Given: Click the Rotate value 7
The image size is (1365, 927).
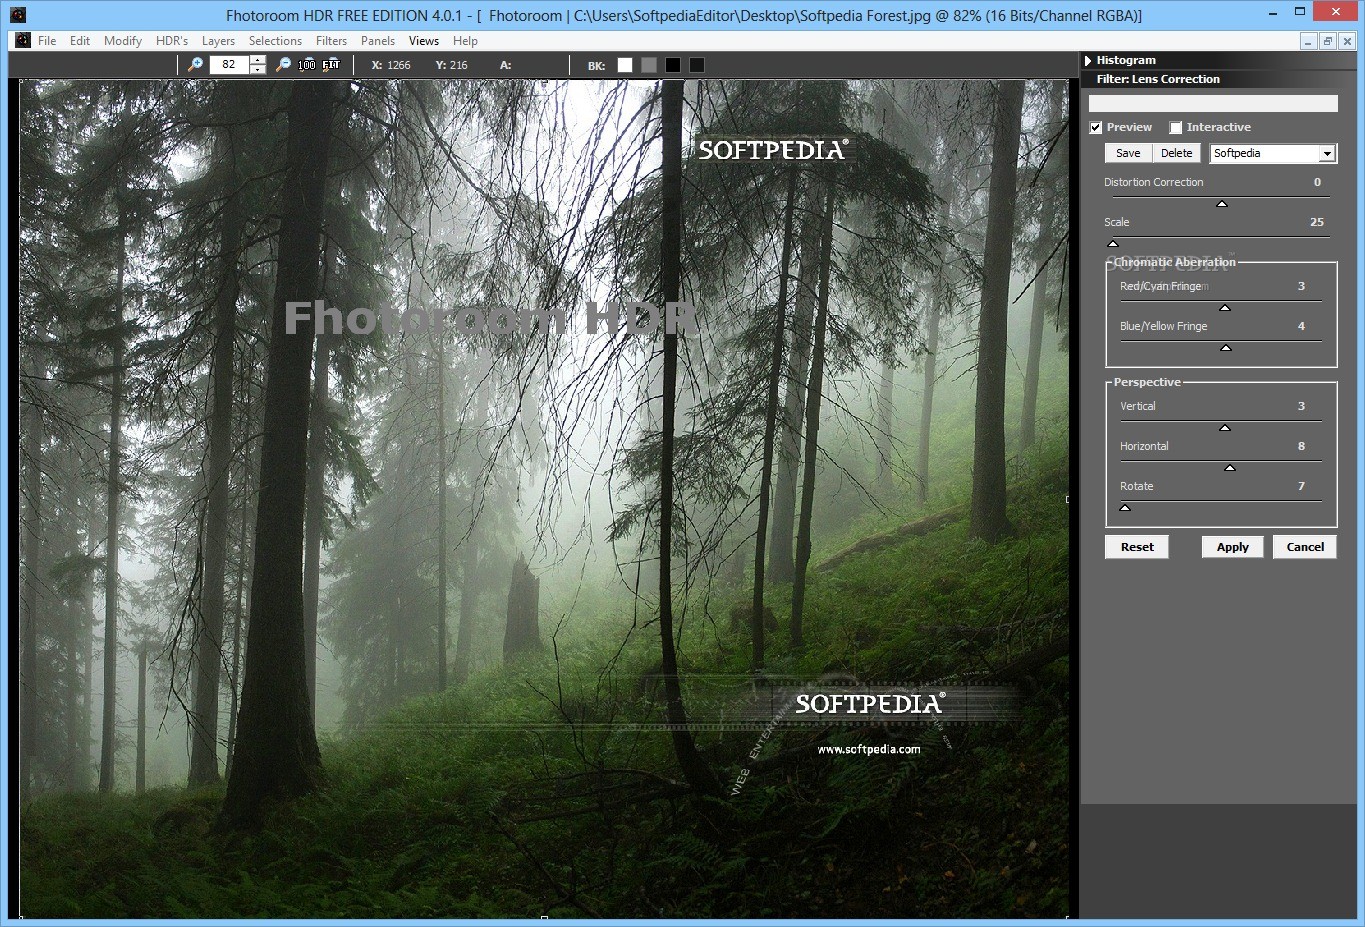Looking at the screenshot, I should pos(1301,486).
